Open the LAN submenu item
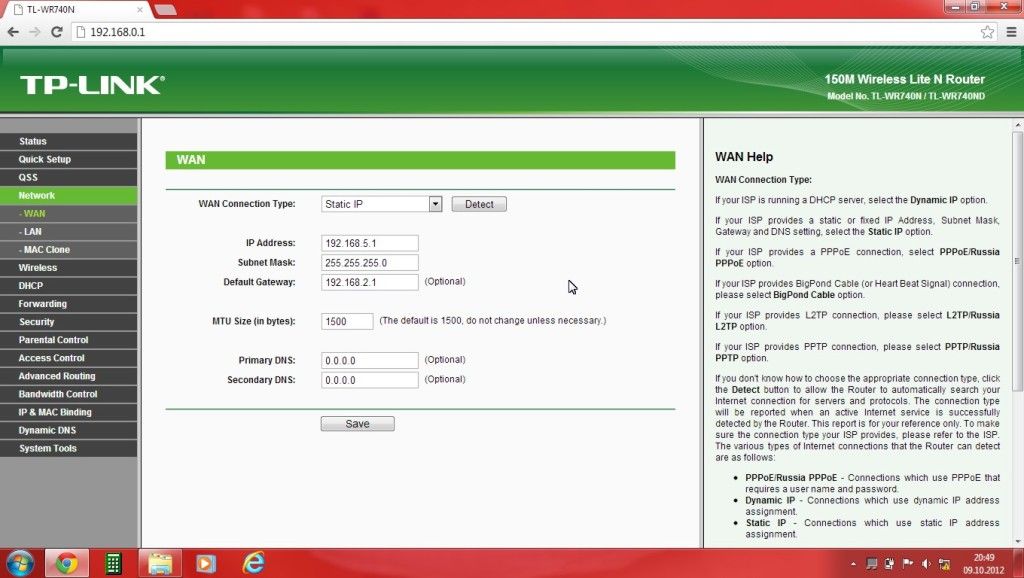 (x=69, y=231)
